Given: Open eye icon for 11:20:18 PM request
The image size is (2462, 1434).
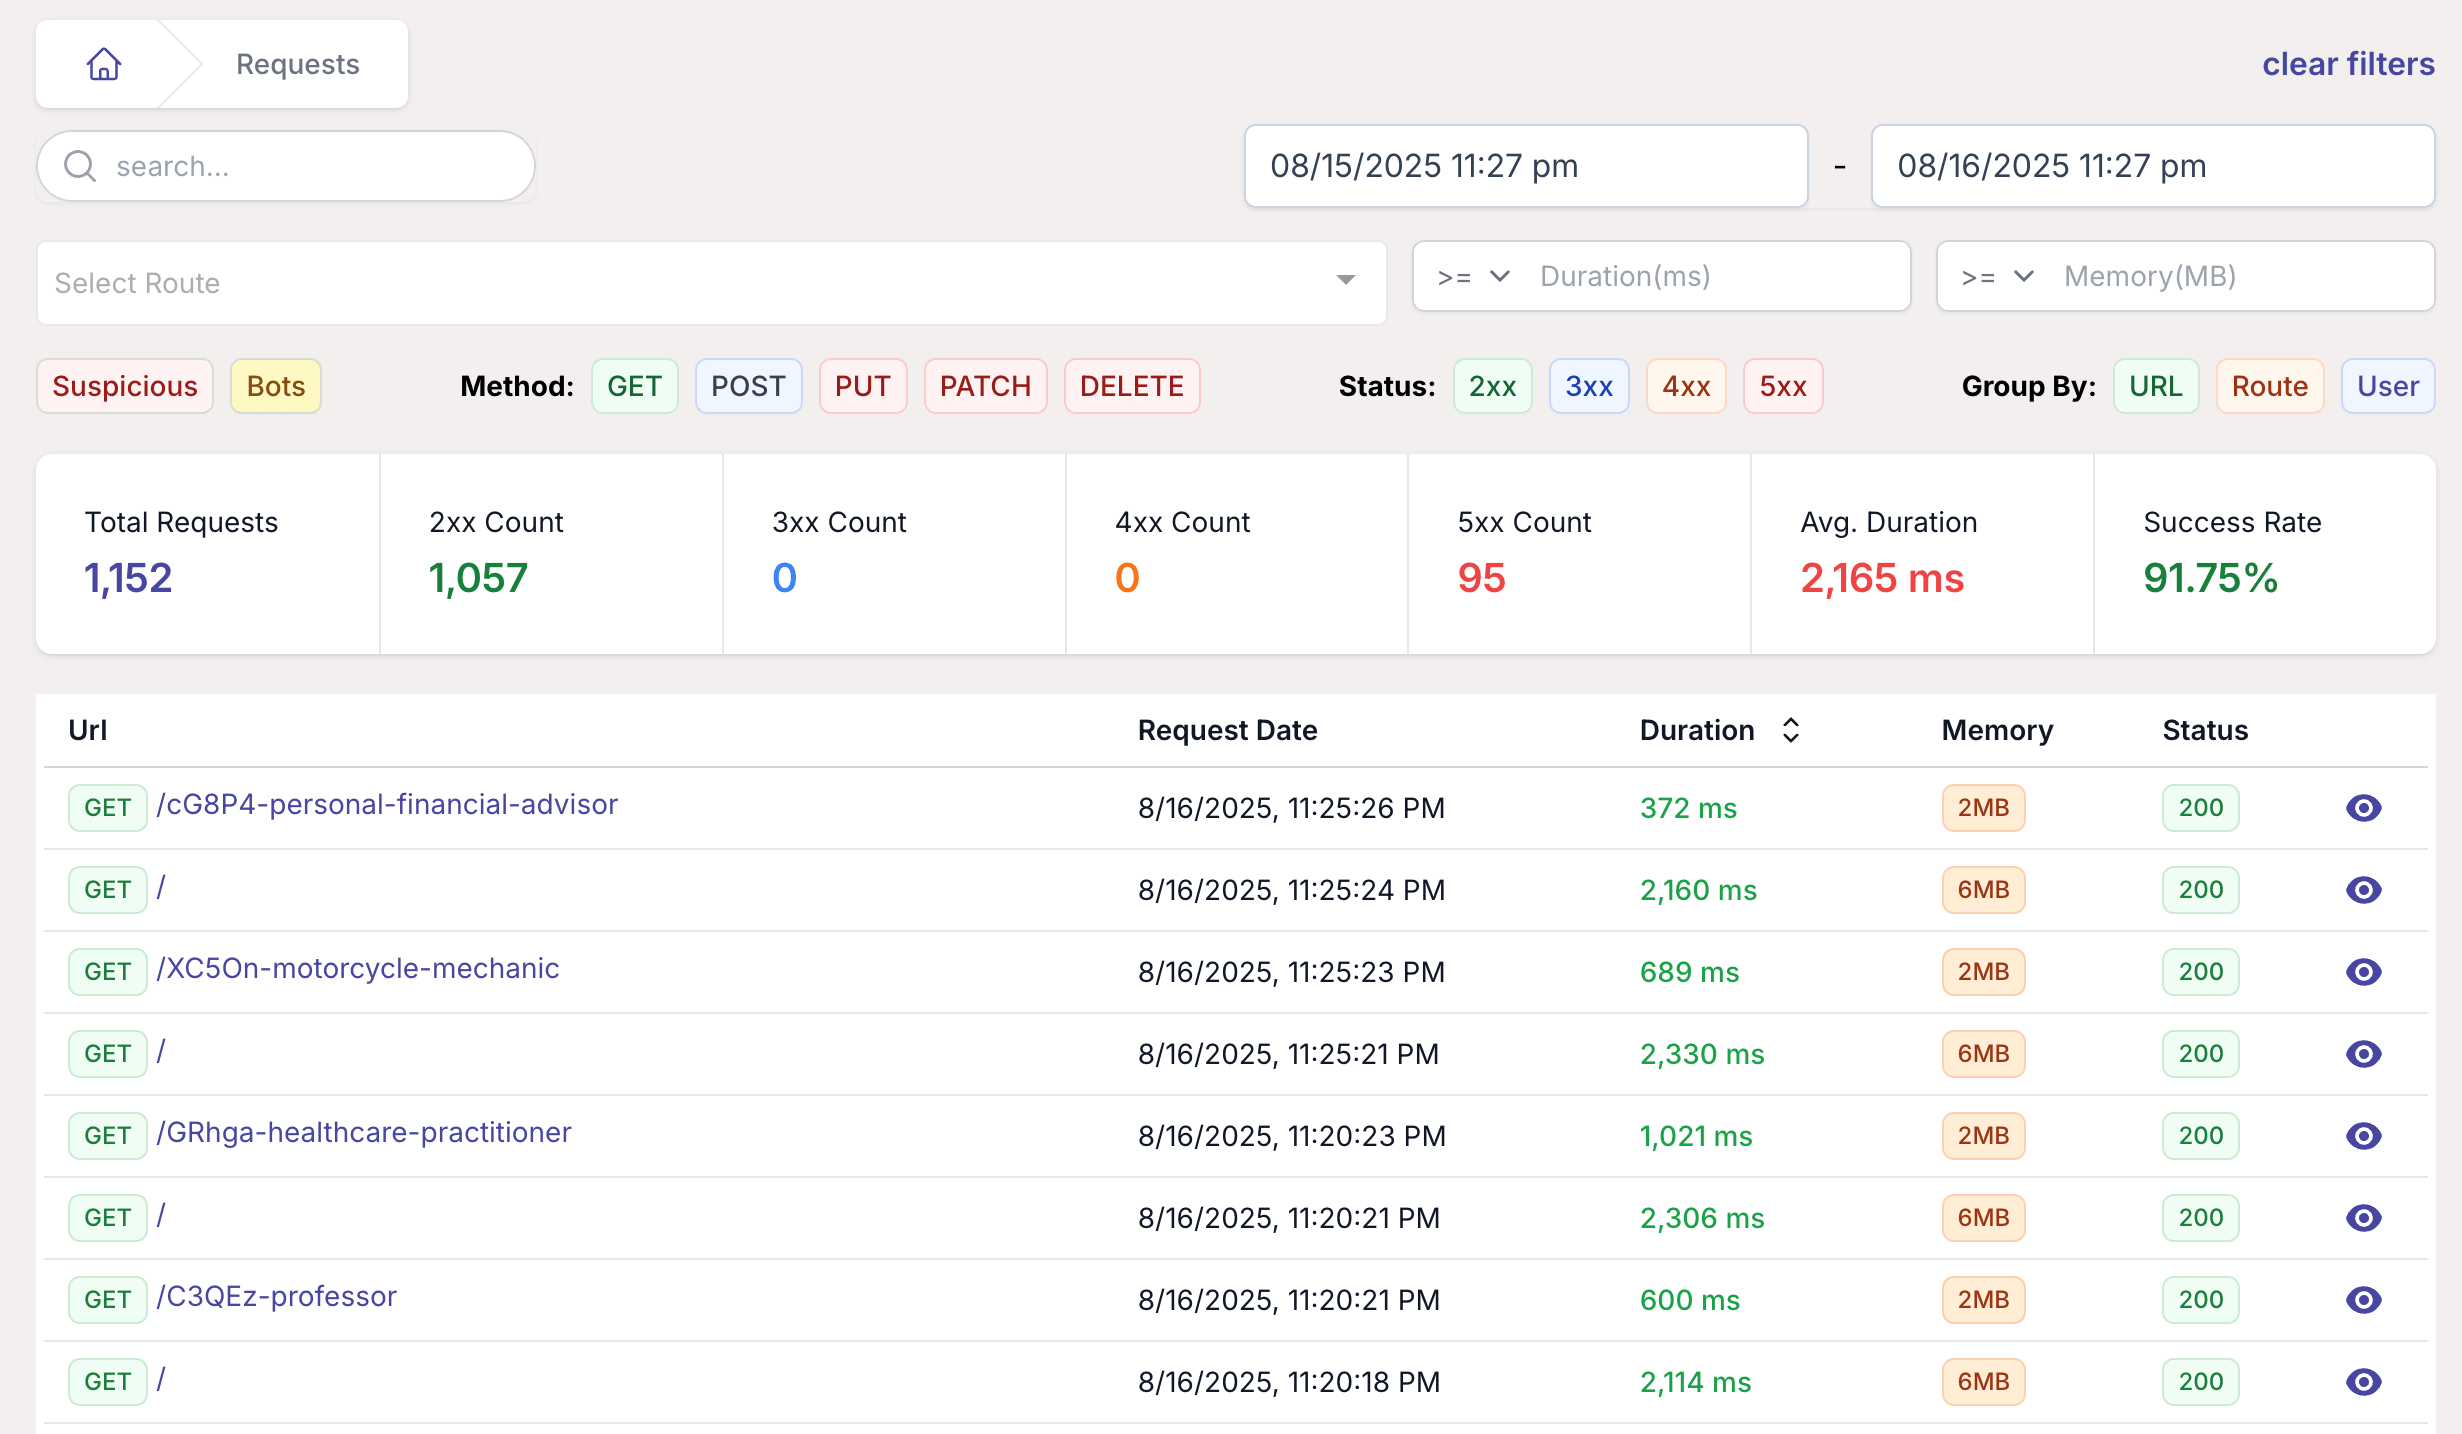Looking at the screenshot, I should 2363,1382.
